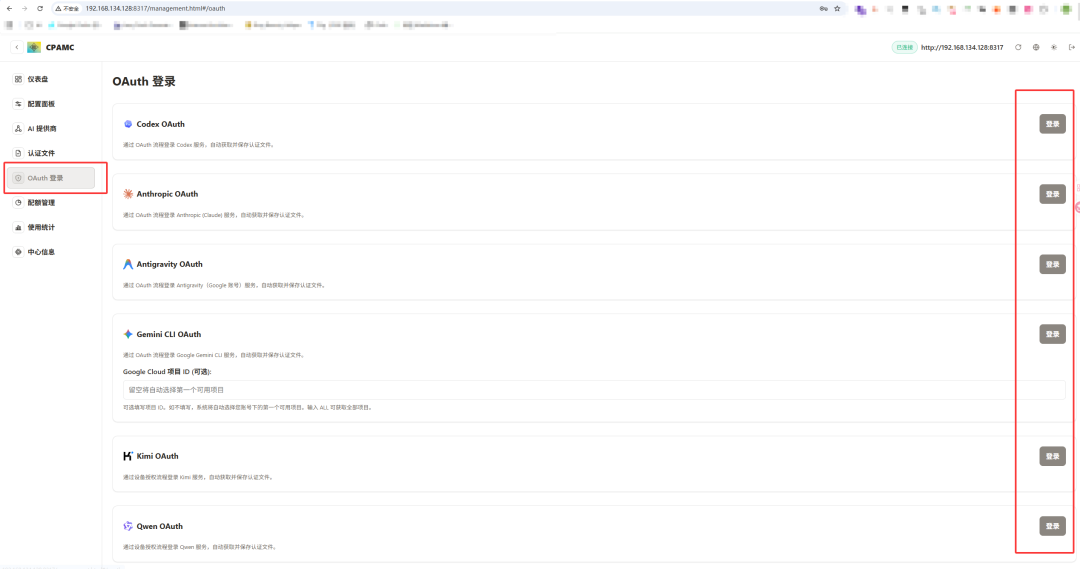Toggle the theme sun icon in header
Image resolution: width=1080 pixels, height=569 pixels.
click(x=1054, y=48)
